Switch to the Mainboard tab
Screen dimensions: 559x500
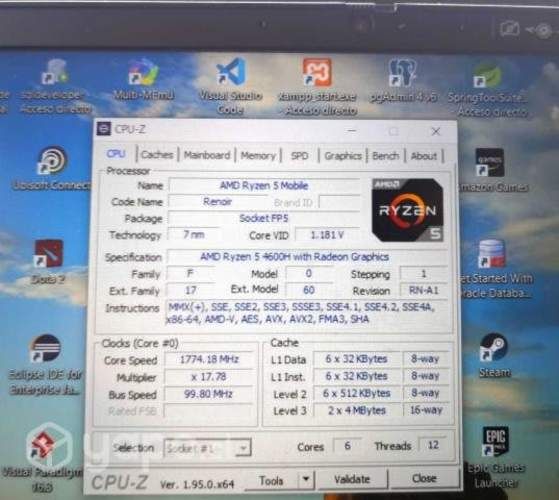tap(207, 155)
